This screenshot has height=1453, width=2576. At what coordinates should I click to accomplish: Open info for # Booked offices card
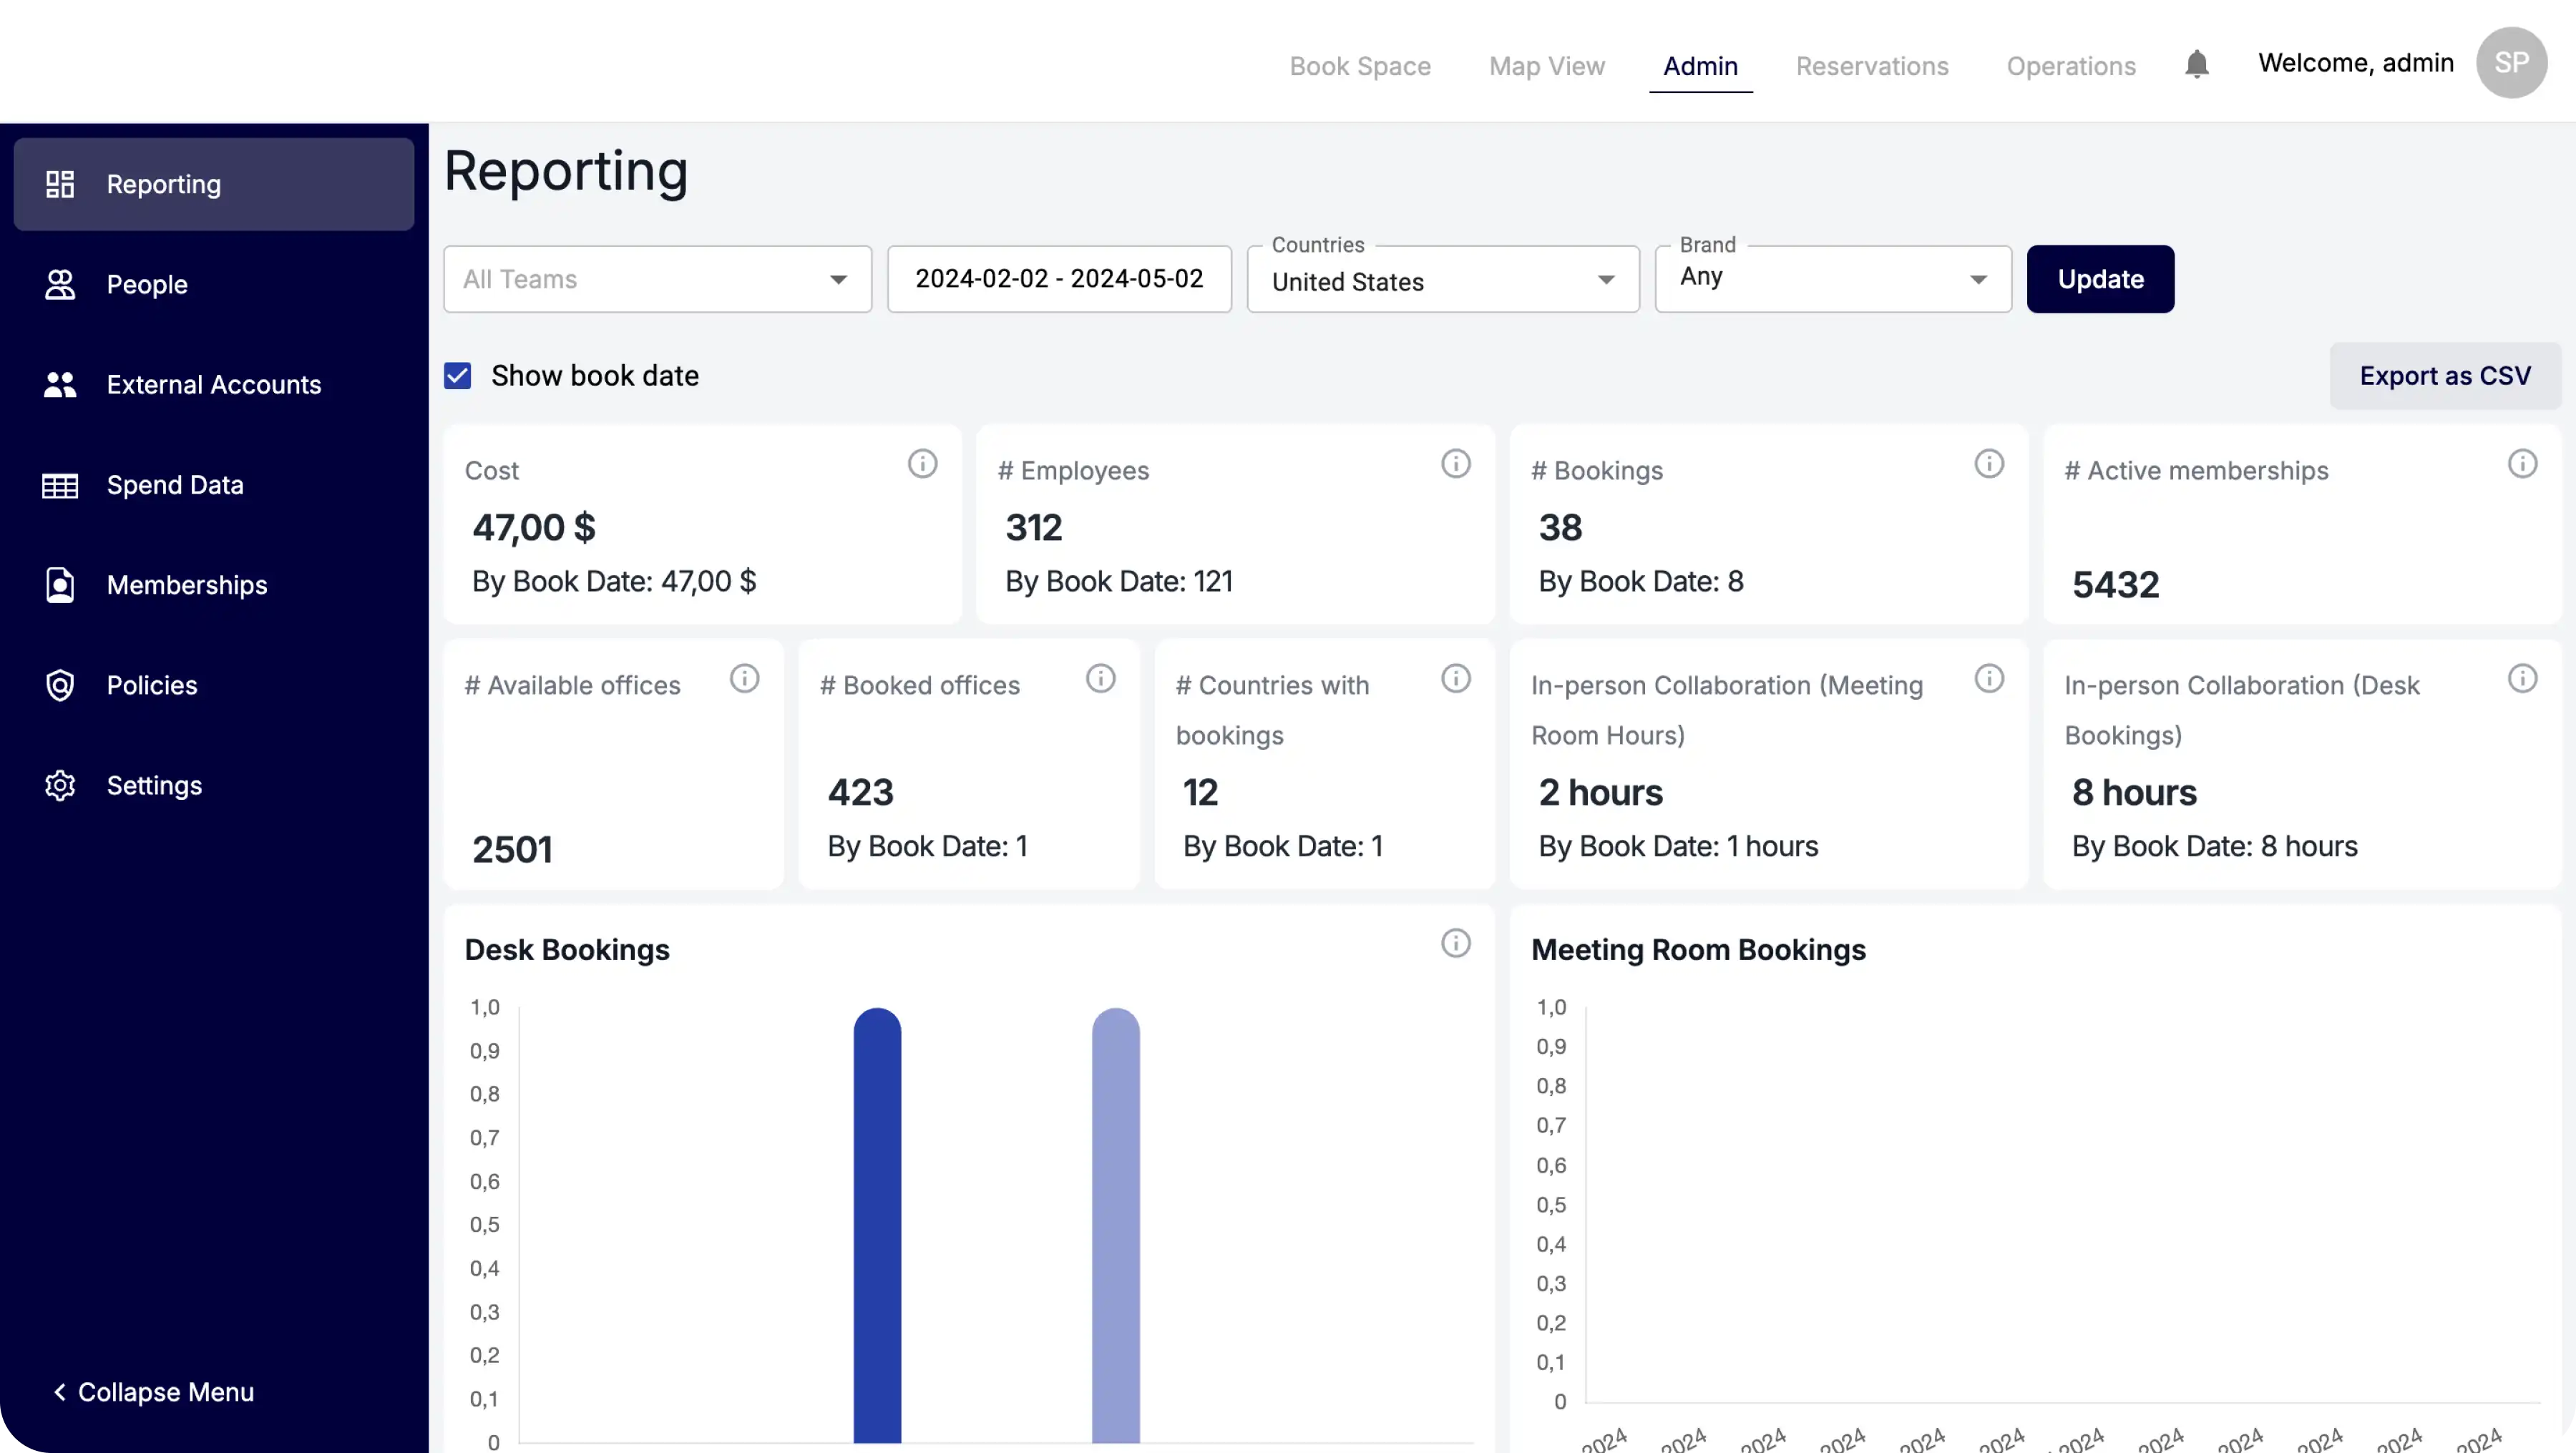[x=1100, y=679]
